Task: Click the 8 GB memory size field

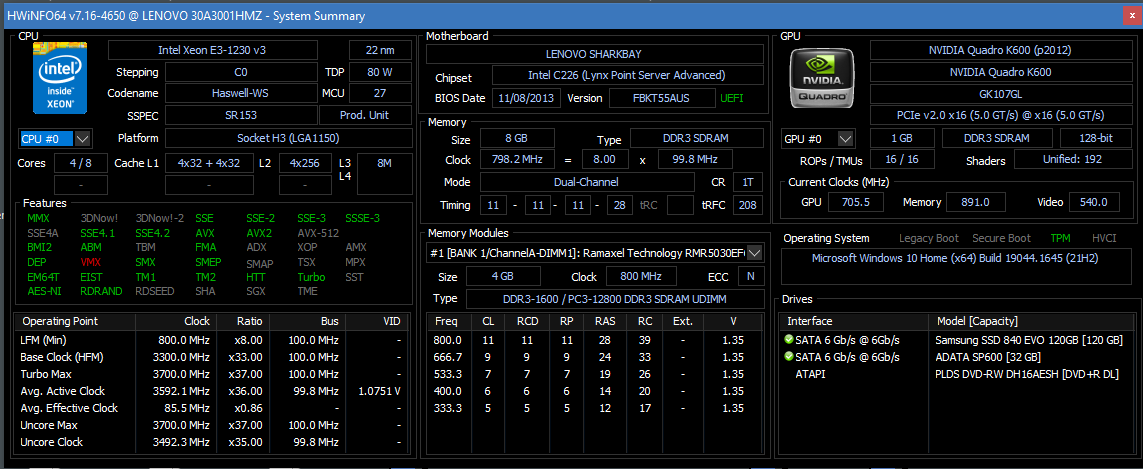Action: [x=518, y=139]
